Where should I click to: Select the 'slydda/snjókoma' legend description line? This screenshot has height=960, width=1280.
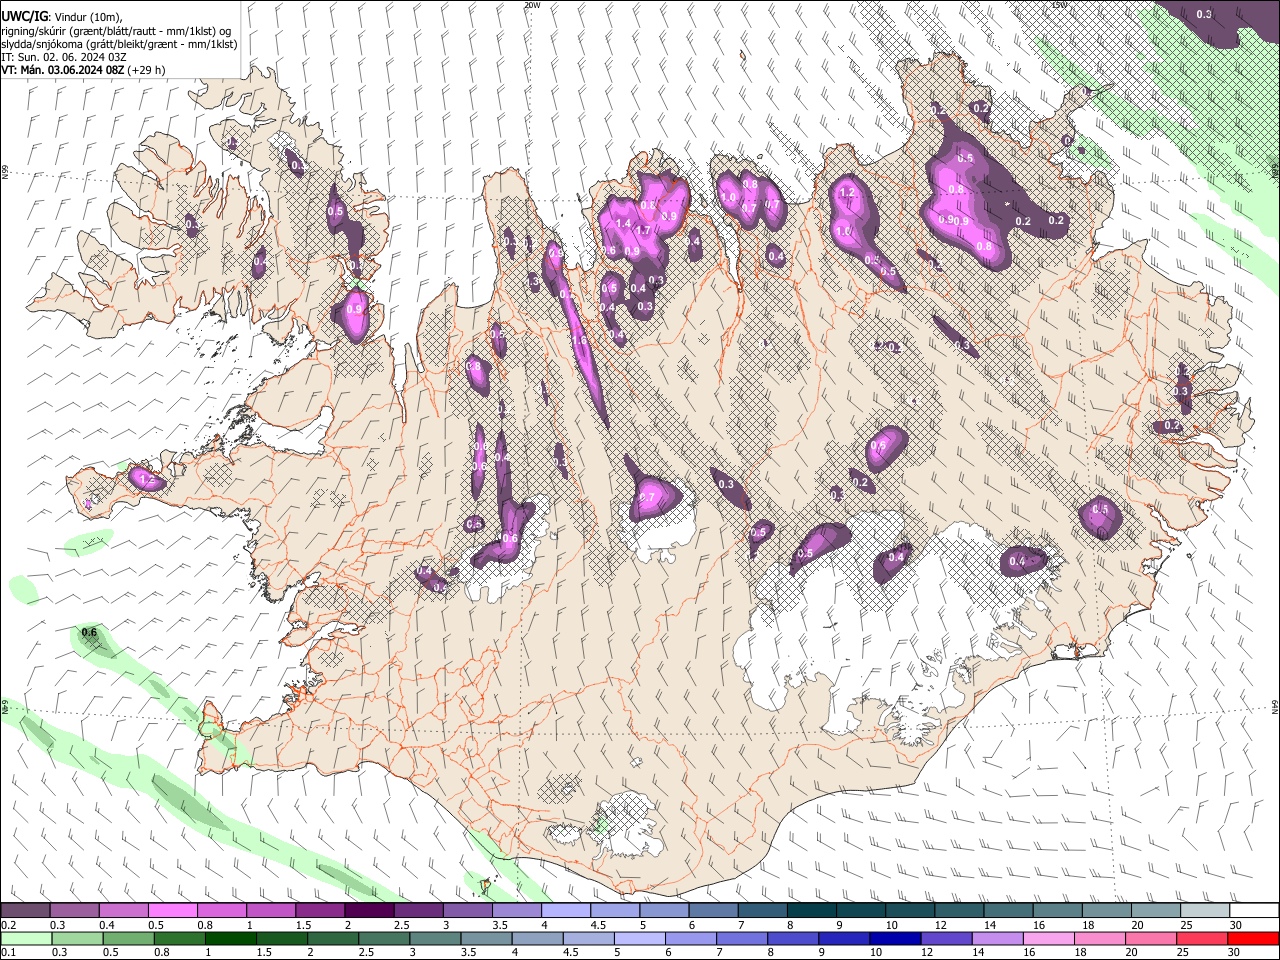[120, 44]
